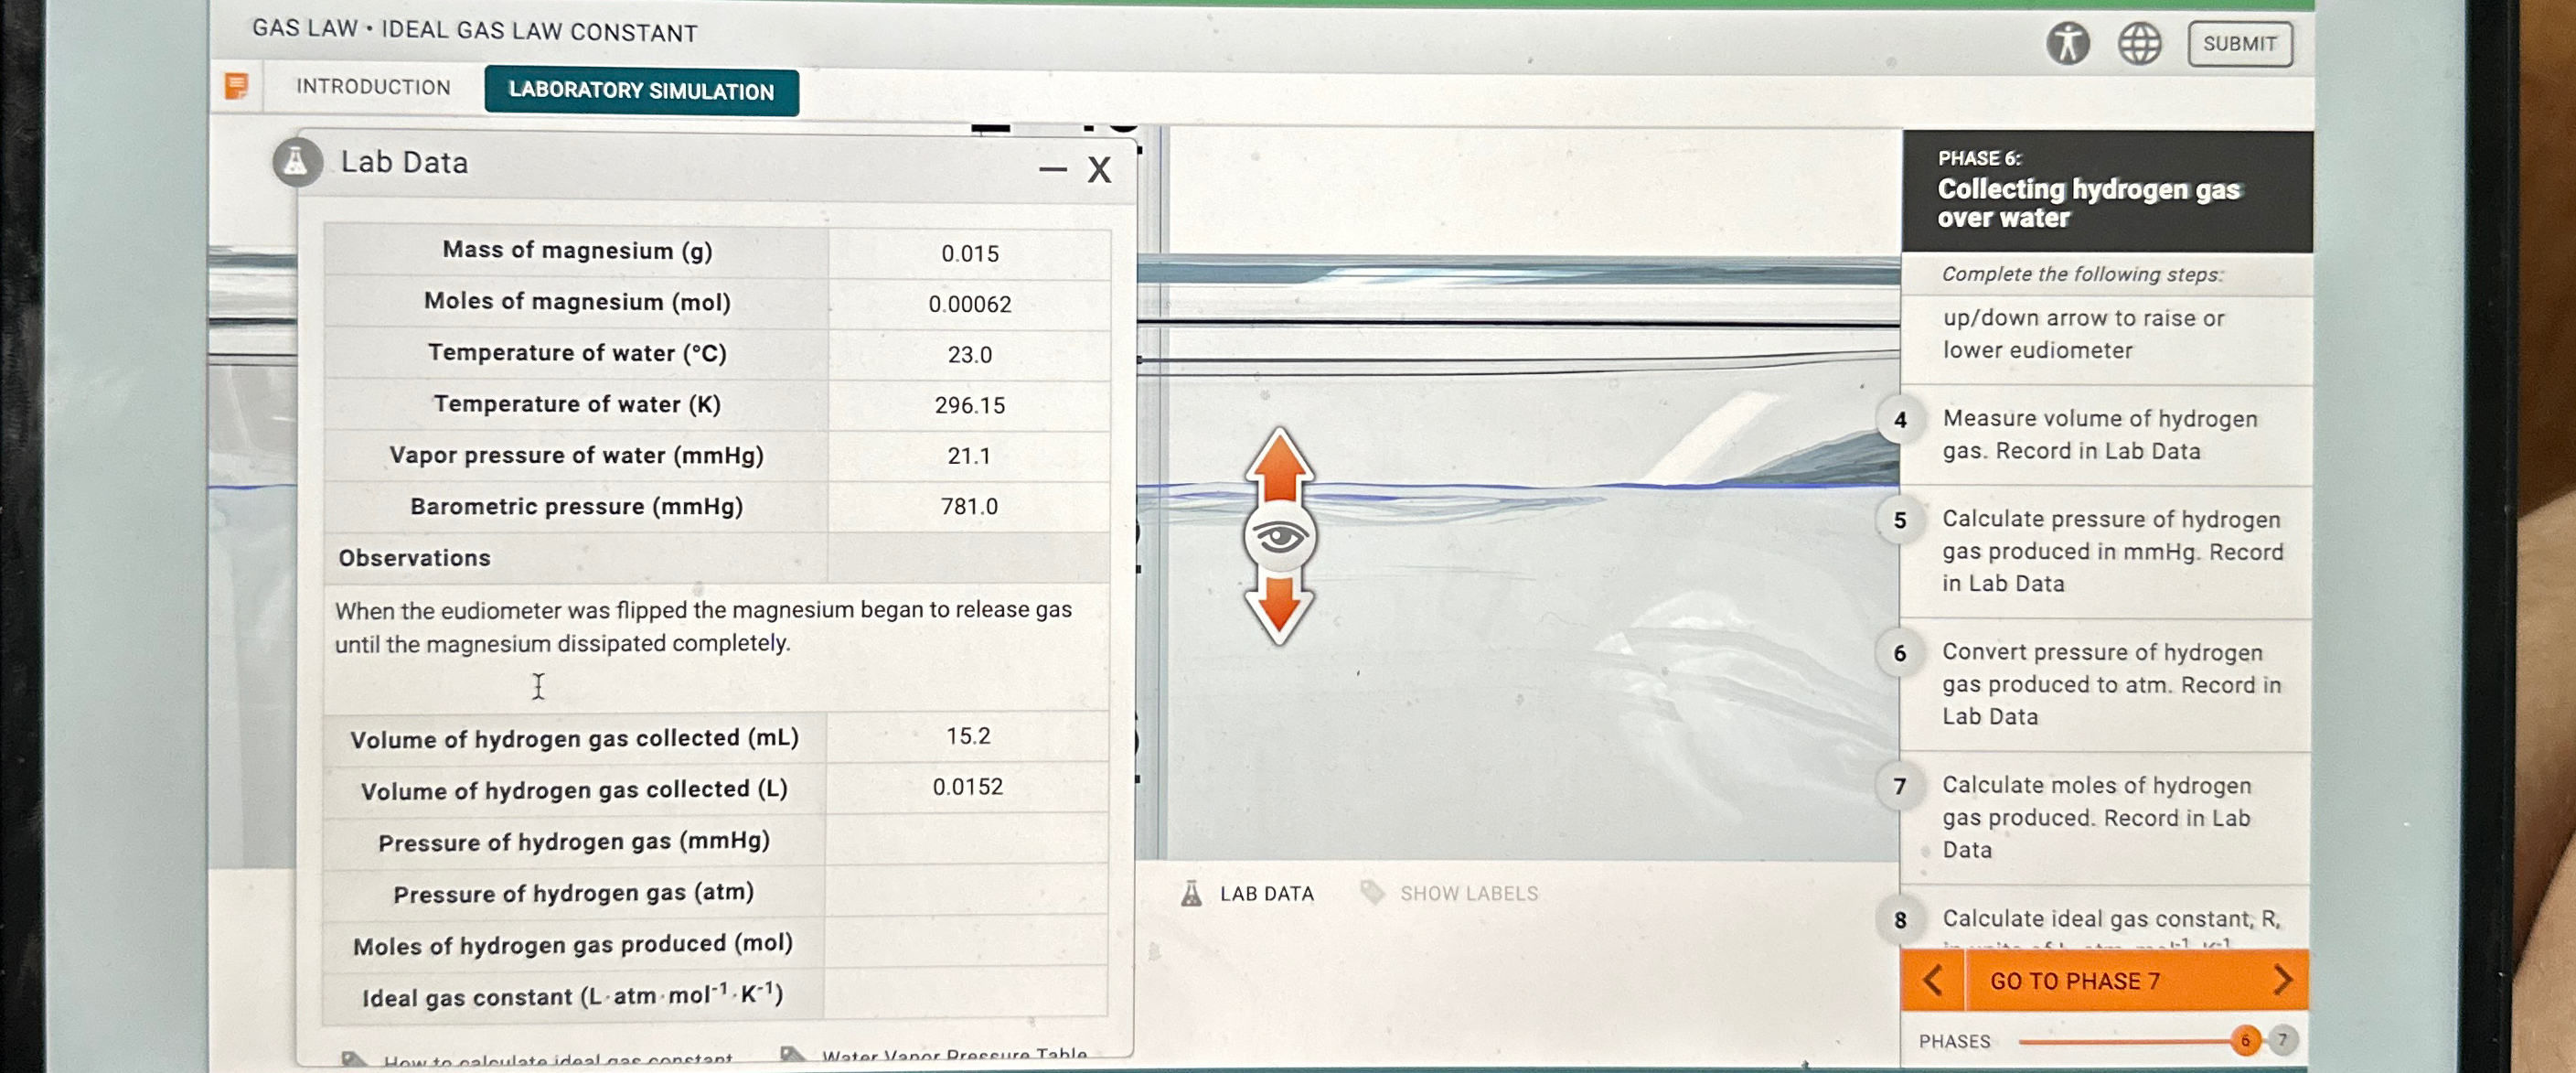Screen dimensions: 2576x1073
Task: Go to previous phase with left chevron
Action: pos(1932,980)
